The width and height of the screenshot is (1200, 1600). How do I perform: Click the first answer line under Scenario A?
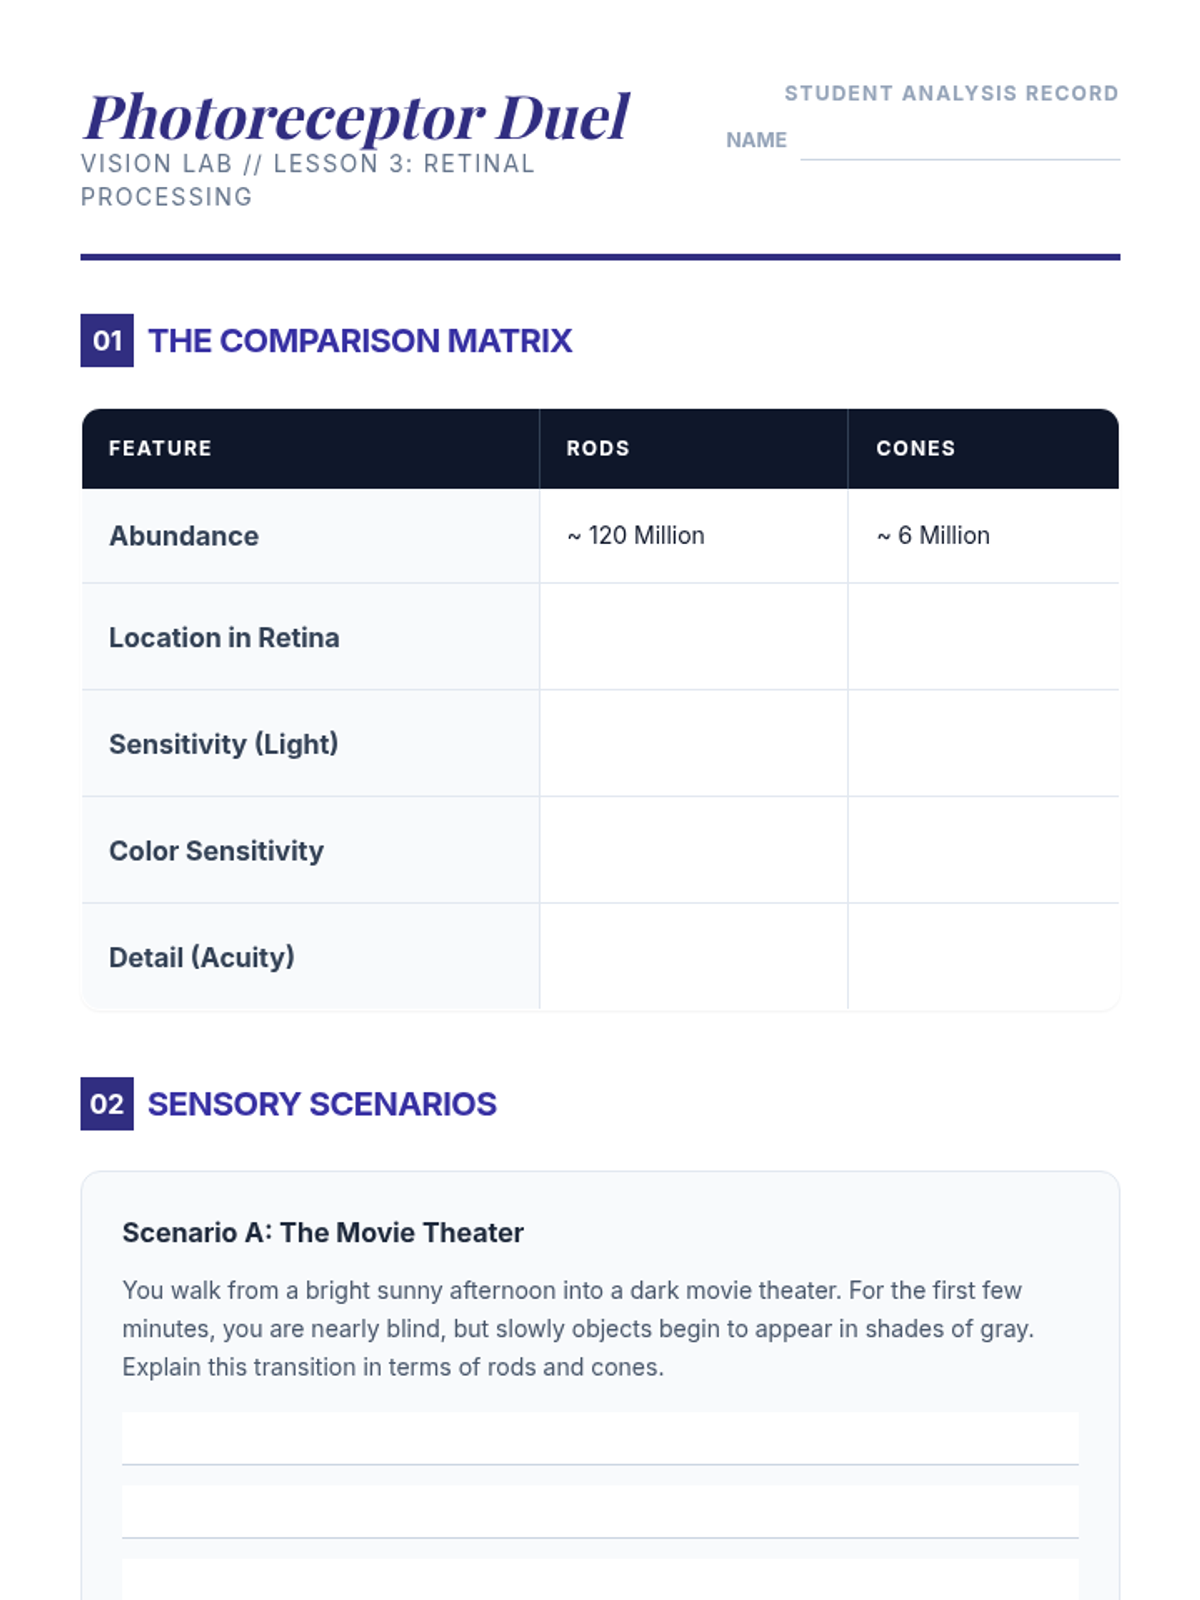click(x=600, y=1439)
